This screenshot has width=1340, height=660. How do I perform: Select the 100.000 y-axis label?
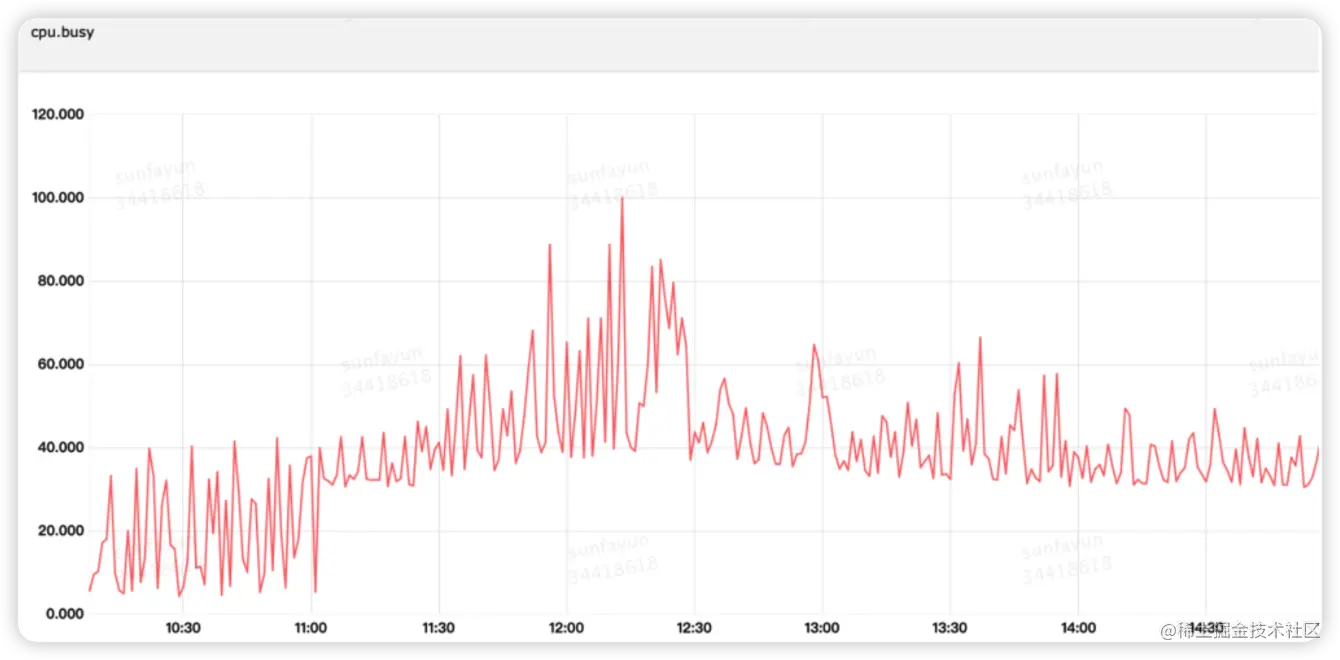[58, 198]
